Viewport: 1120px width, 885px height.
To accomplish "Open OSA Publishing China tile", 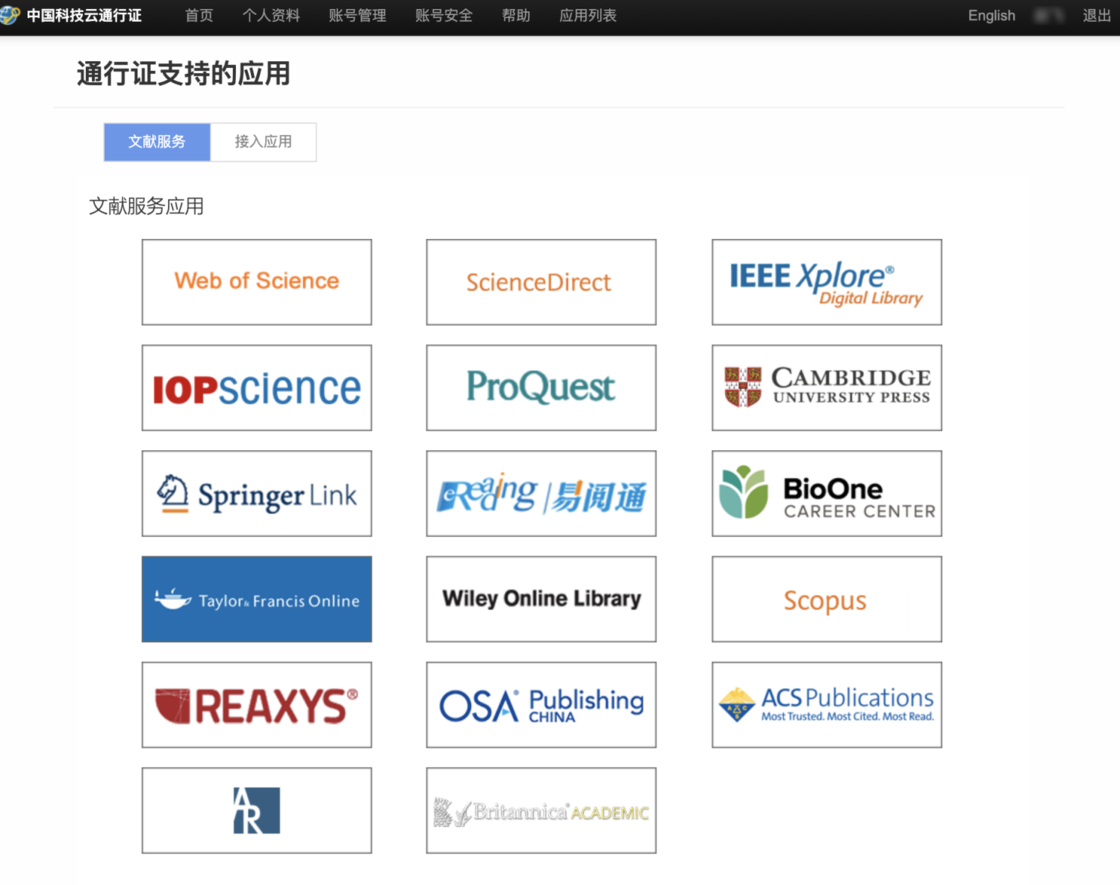I will pyautogui.click(x=541, y=705).
